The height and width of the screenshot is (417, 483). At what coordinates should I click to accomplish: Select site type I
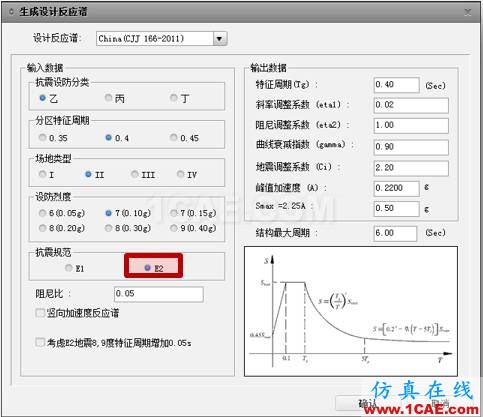(x=42, y=174)
